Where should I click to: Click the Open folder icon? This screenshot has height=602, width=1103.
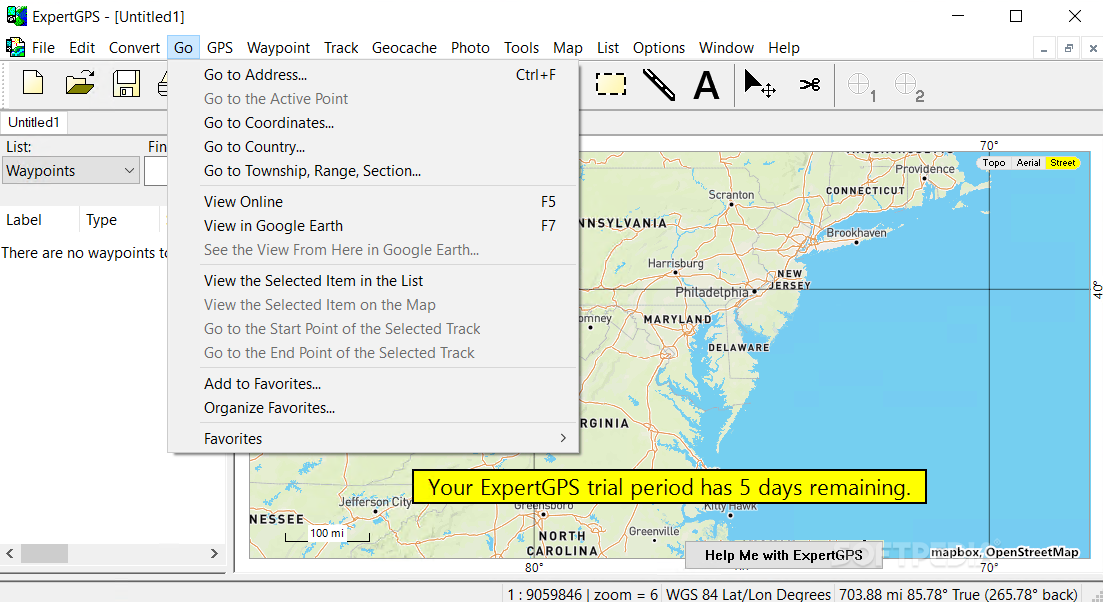click(80, 83)
